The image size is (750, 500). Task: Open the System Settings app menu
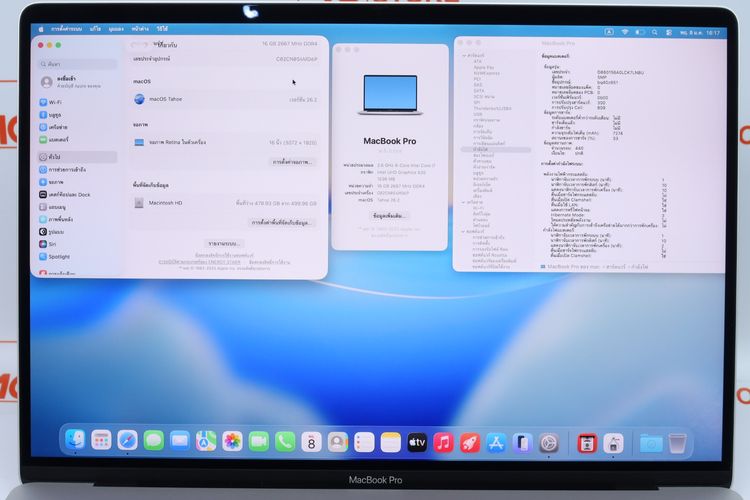[66, 29]
